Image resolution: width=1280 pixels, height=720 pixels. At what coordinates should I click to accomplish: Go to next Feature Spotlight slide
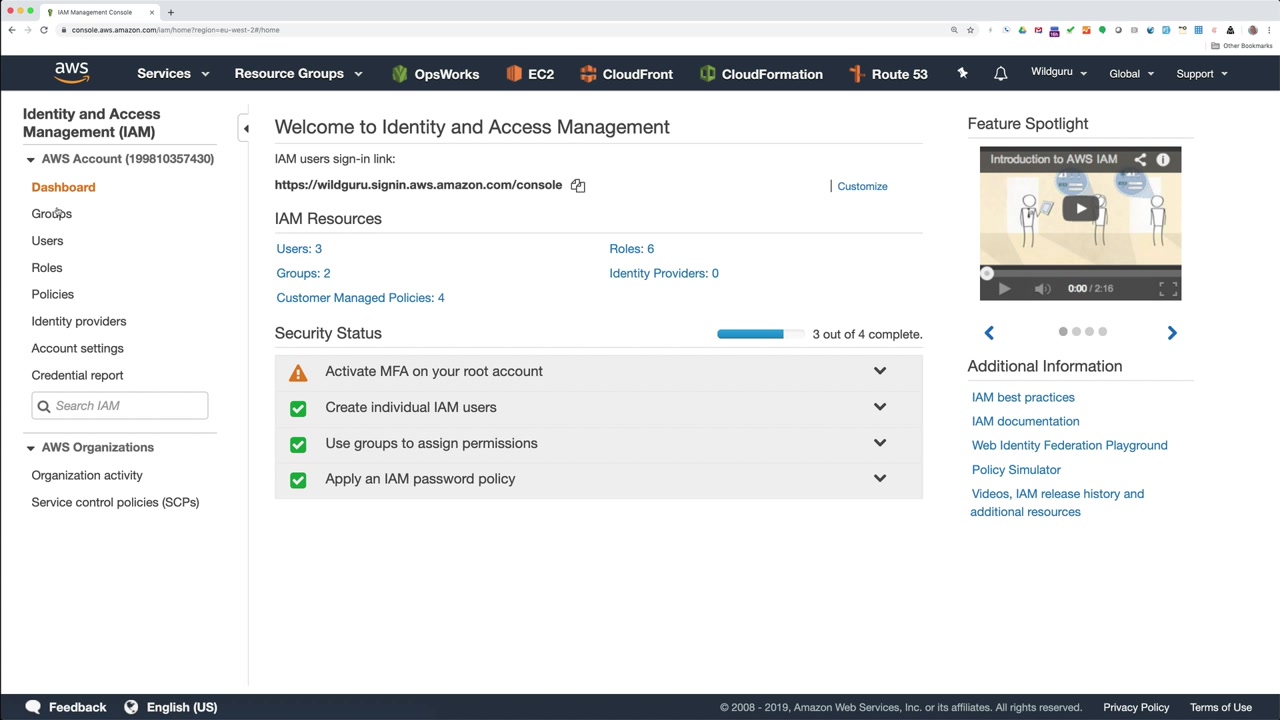(x=1172, y=333)
